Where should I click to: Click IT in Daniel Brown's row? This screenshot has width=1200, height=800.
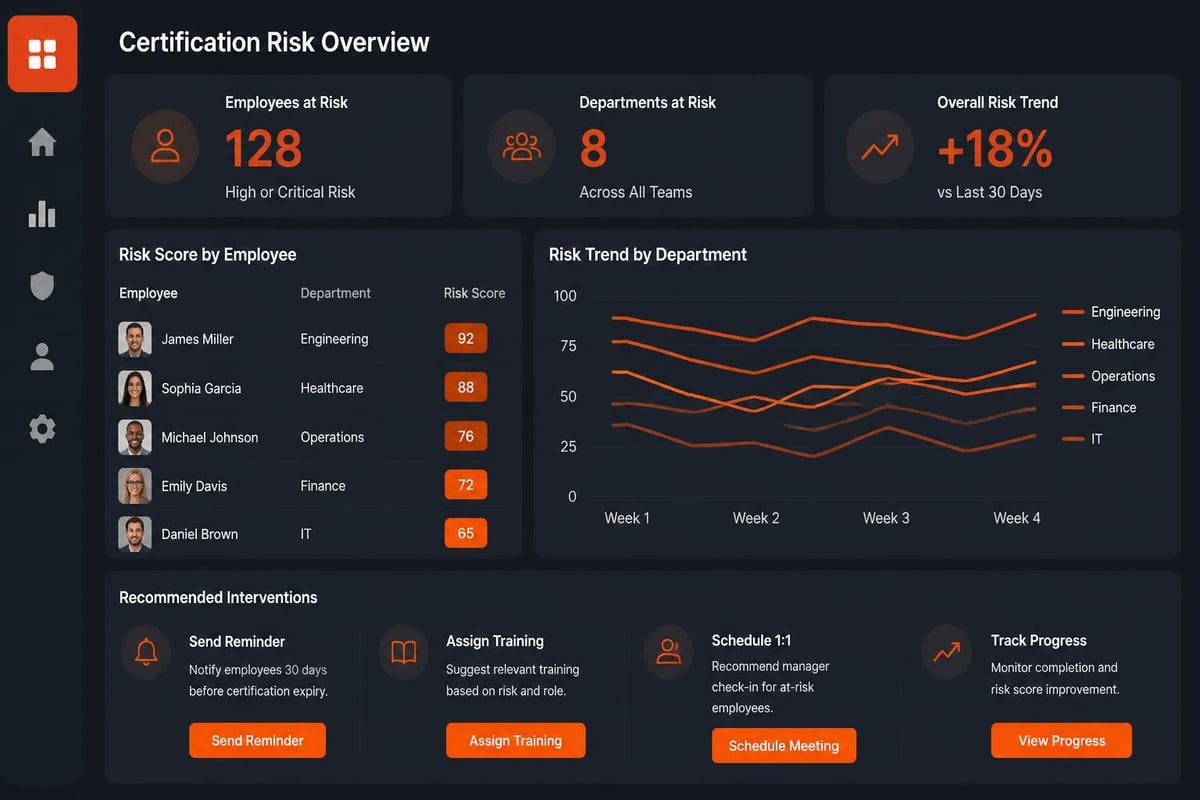coord(306,534)
